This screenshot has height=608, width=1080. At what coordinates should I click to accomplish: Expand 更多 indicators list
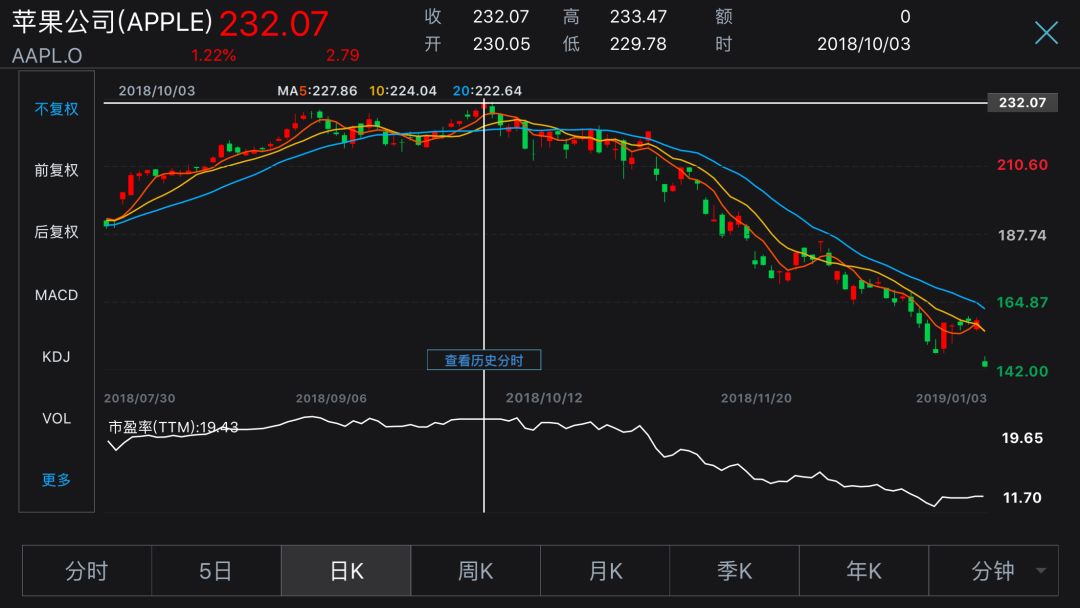57,480
